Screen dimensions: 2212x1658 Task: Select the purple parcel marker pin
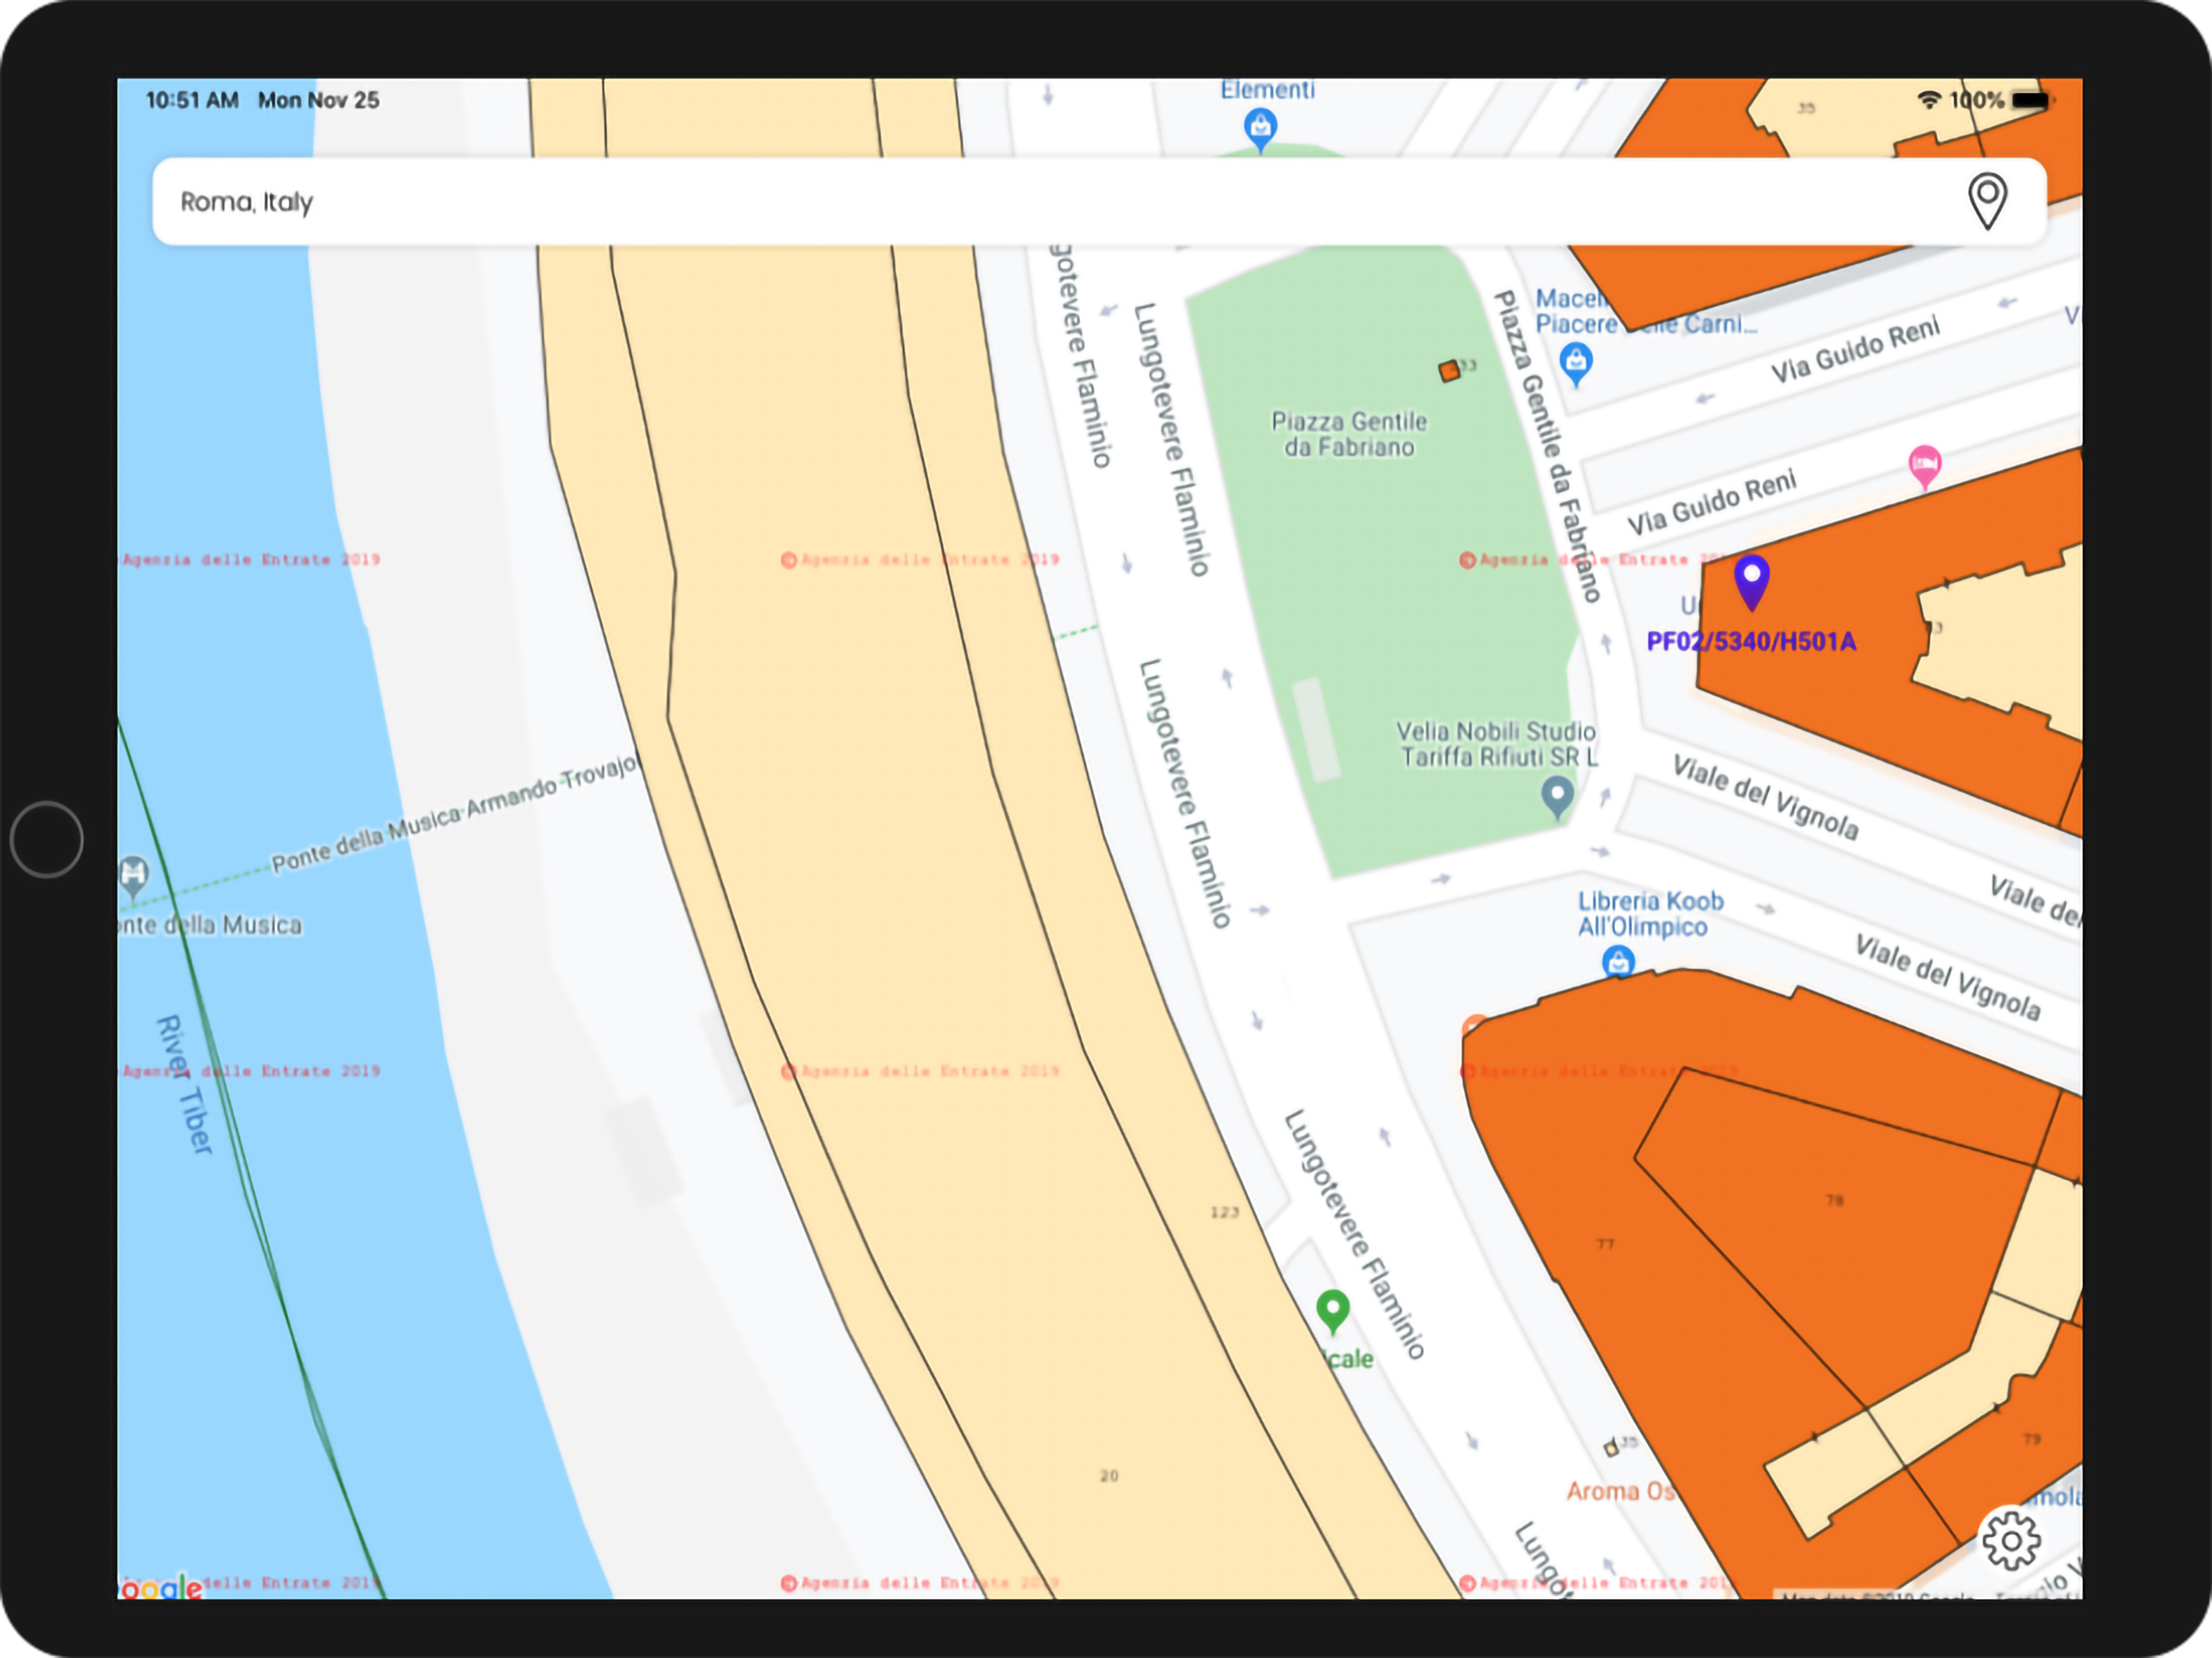tap(1751, 583)
